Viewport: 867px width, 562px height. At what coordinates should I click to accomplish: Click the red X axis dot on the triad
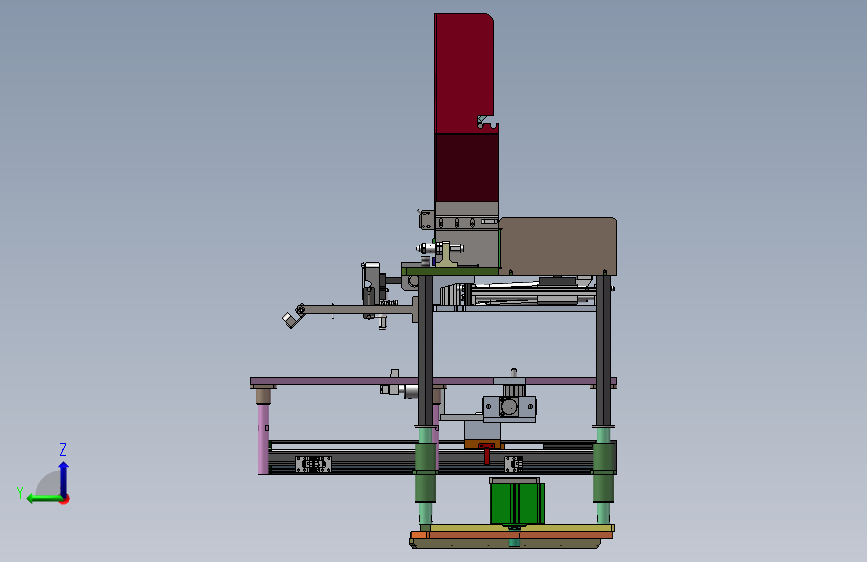[x=65, y=499]
